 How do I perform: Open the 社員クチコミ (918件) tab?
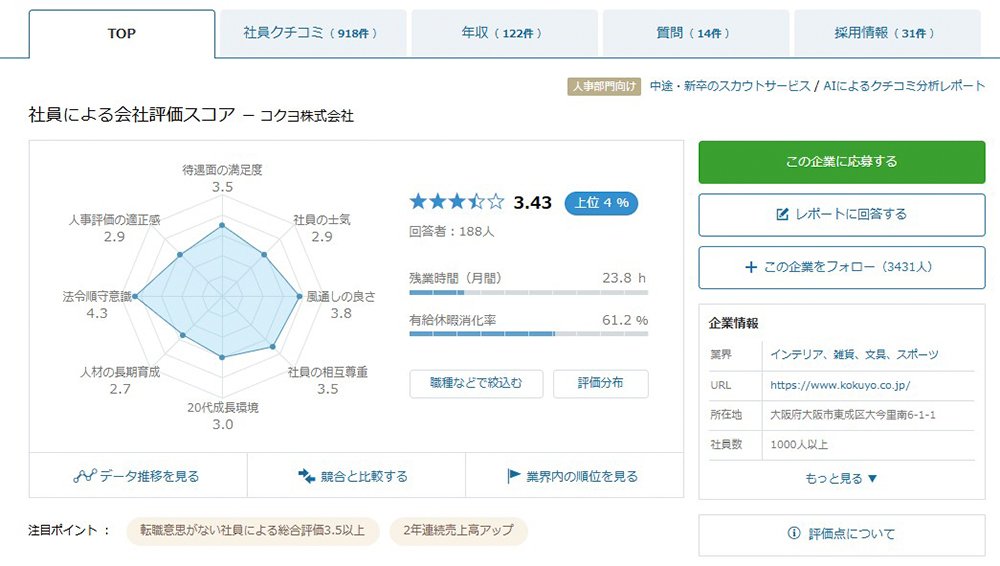pos(312,33)
